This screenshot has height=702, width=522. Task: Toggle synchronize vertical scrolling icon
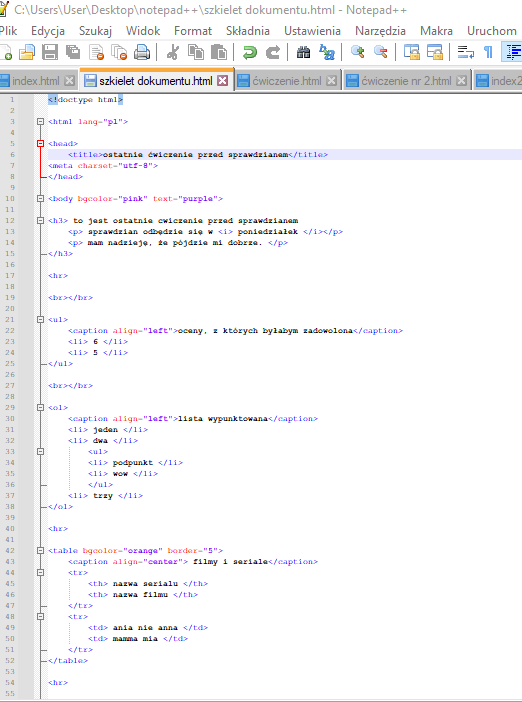point(411,52)
